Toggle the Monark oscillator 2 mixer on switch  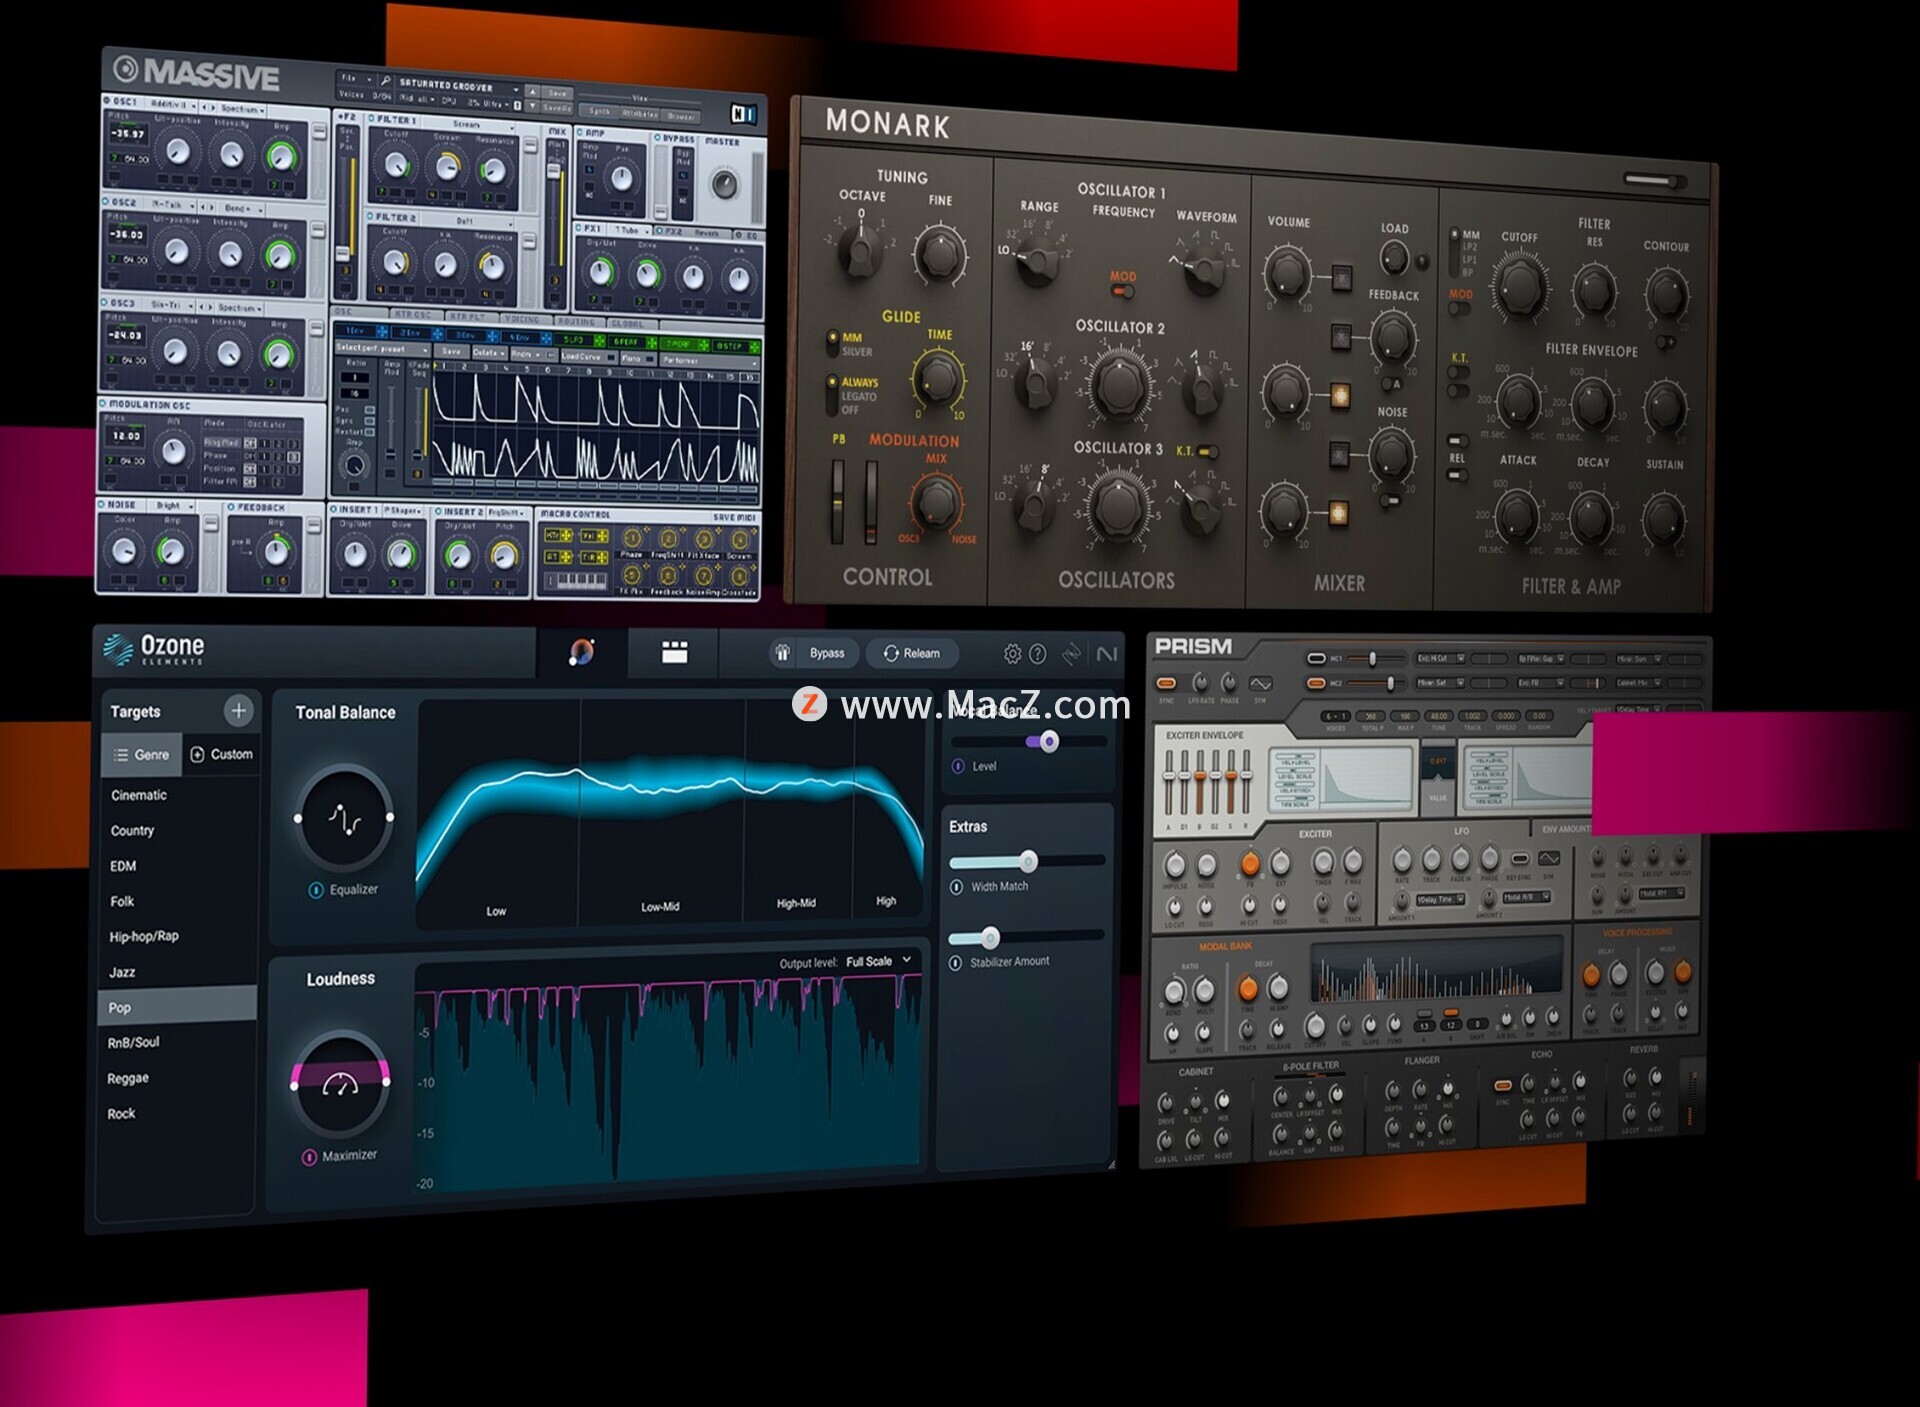point(1339,396)
